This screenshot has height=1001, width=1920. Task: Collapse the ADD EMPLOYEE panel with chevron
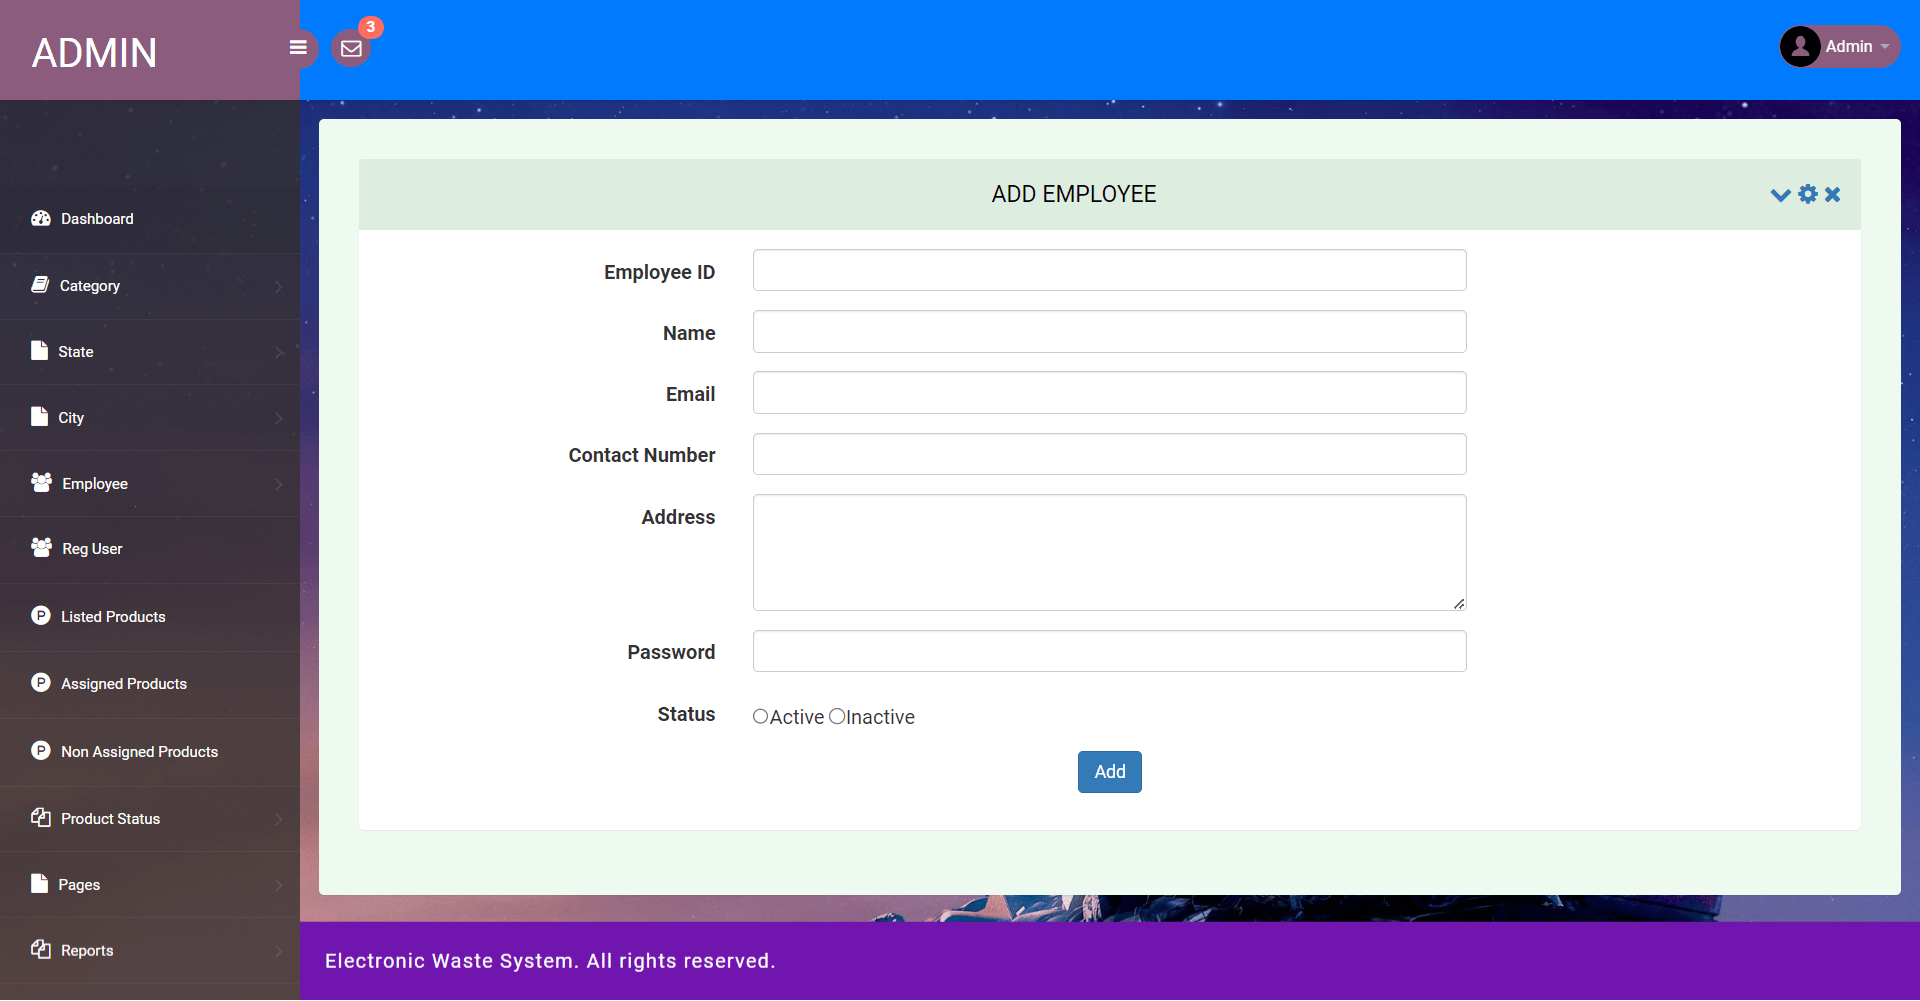(1780, 194)
